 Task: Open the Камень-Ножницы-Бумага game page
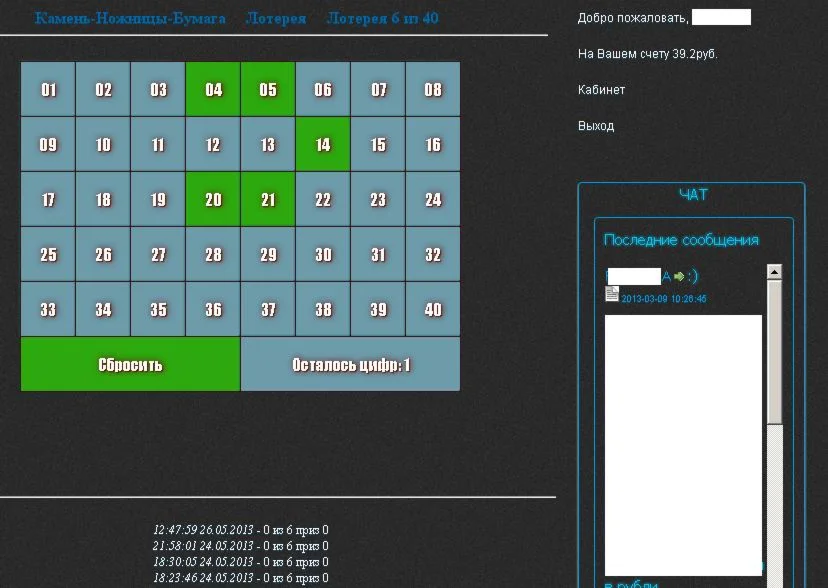pos(128,18)
